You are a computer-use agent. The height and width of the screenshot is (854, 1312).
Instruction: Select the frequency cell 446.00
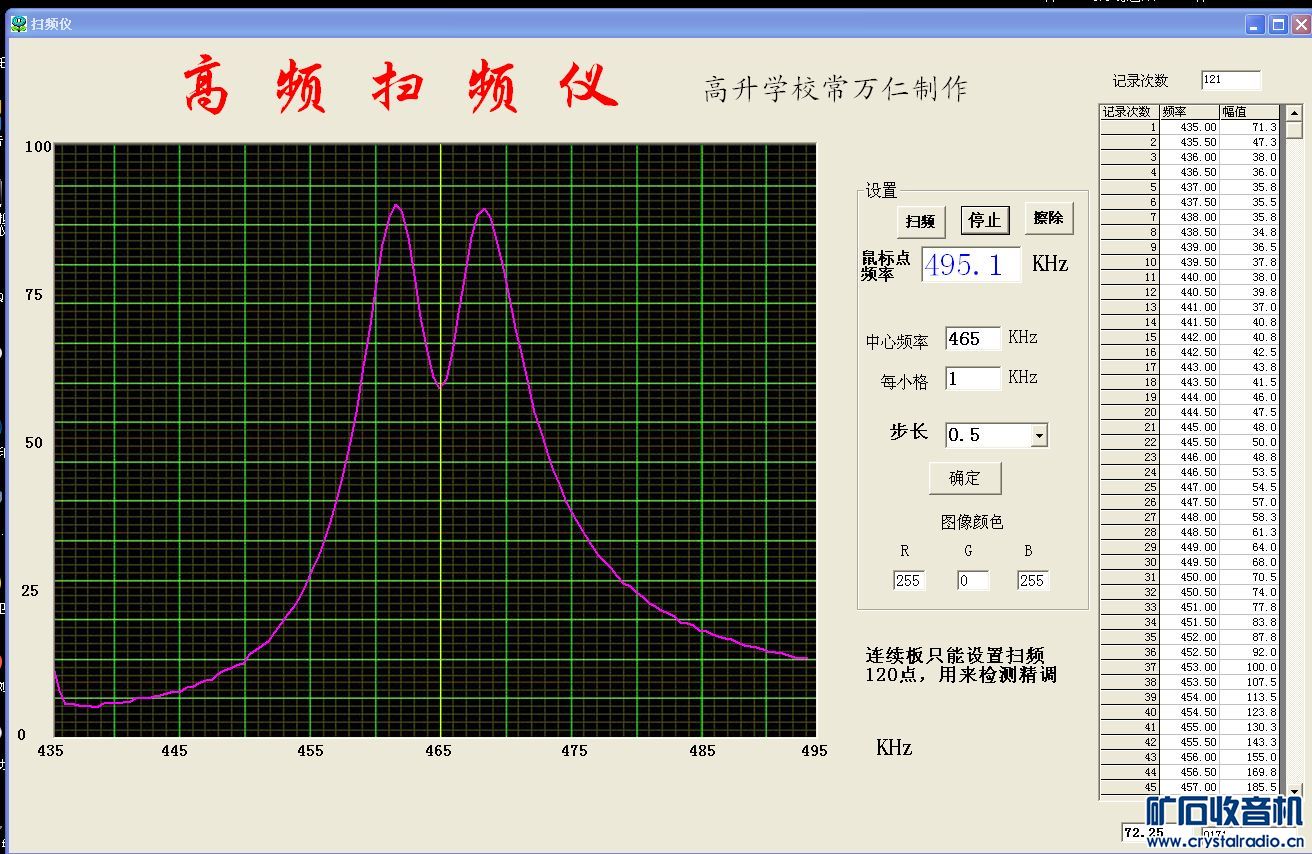tap(1189, 457)
